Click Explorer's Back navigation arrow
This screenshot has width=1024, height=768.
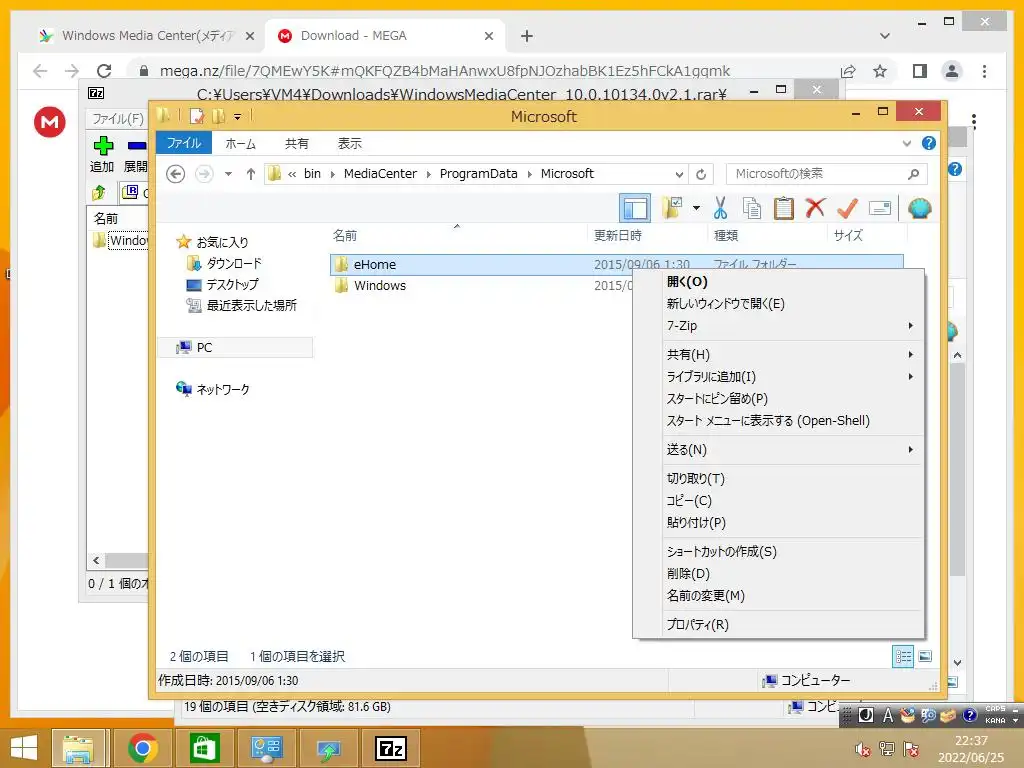click(175, 174)
